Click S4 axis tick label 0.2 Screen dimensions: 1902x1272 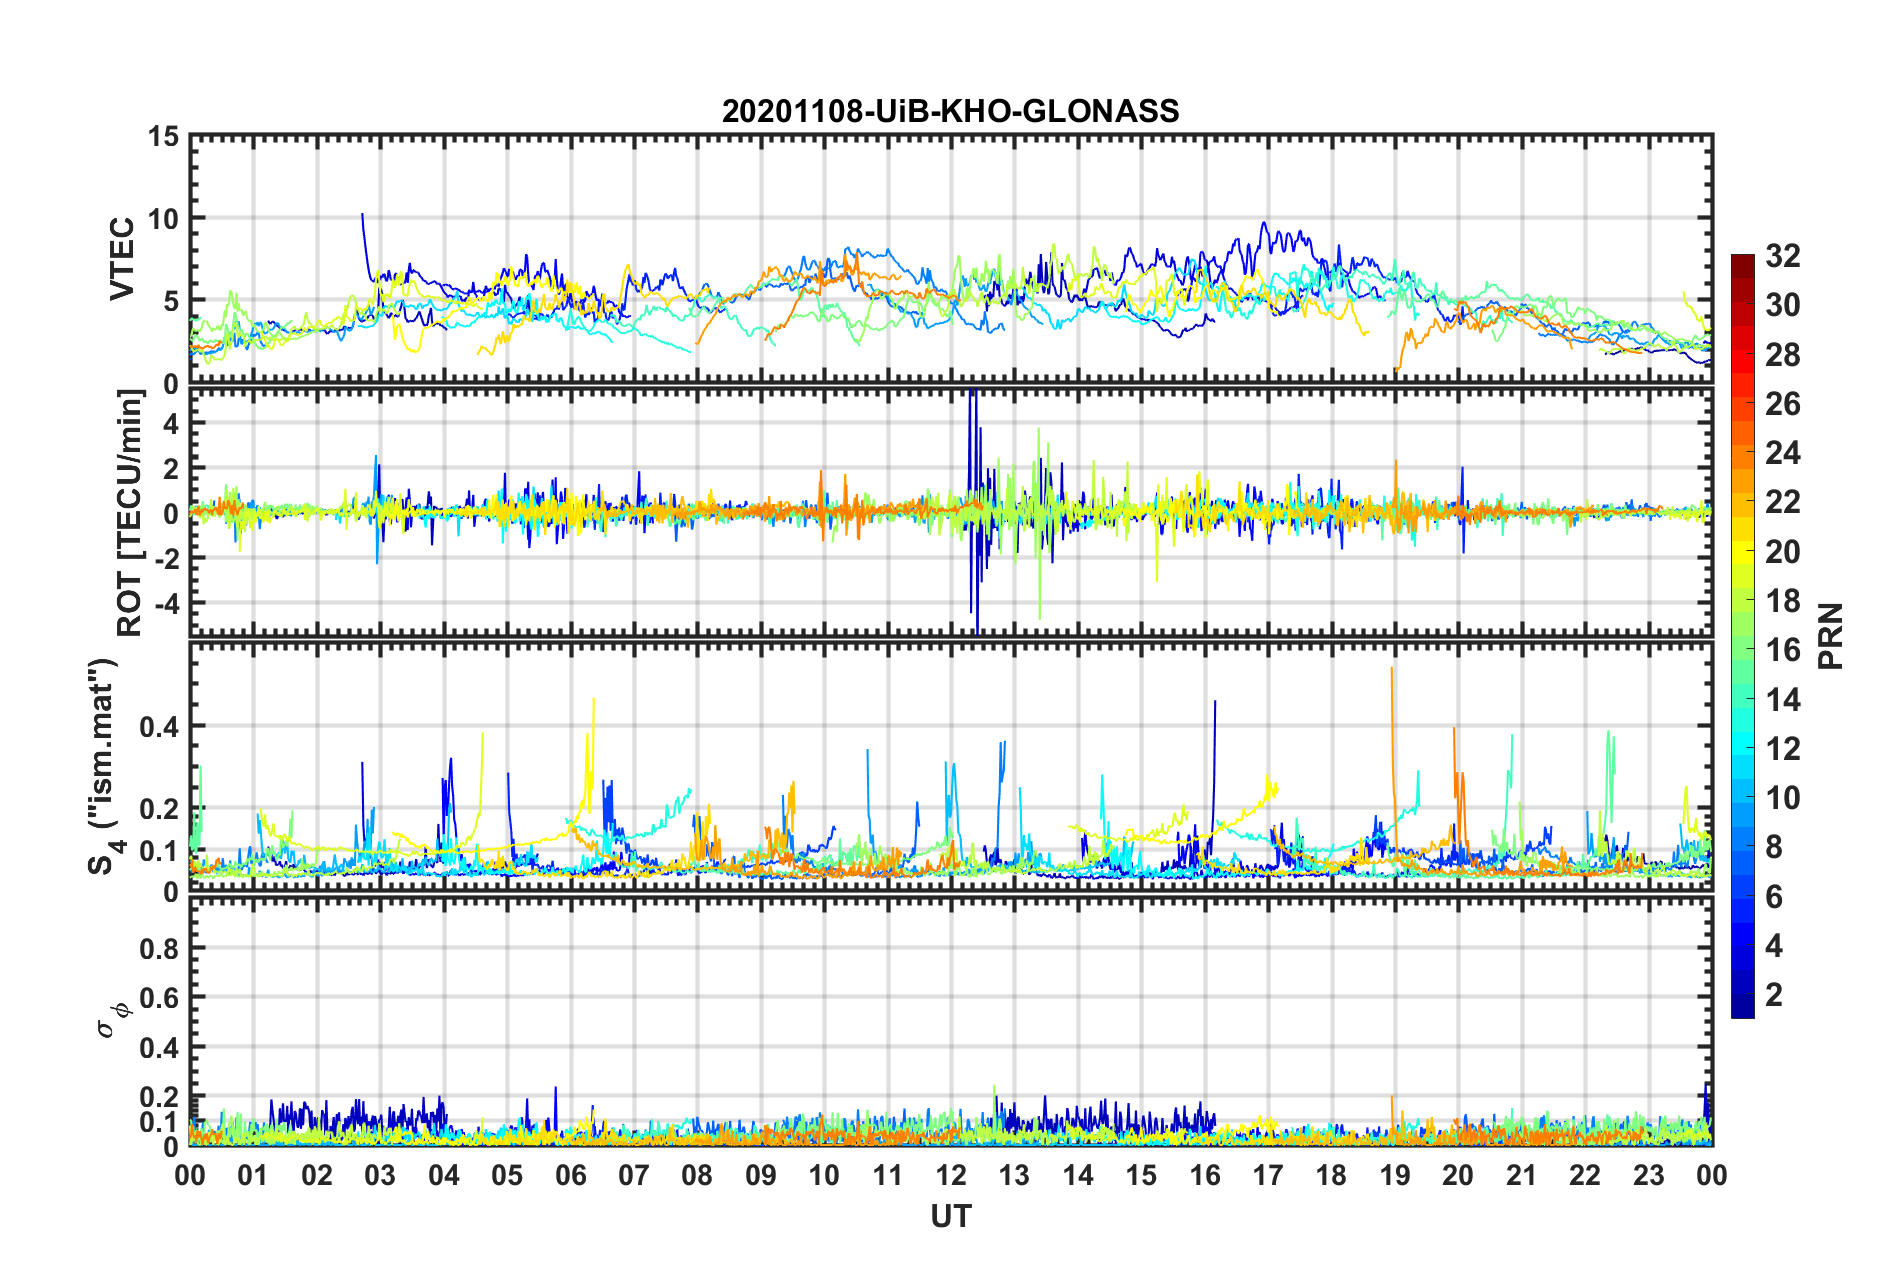[159, 809]
